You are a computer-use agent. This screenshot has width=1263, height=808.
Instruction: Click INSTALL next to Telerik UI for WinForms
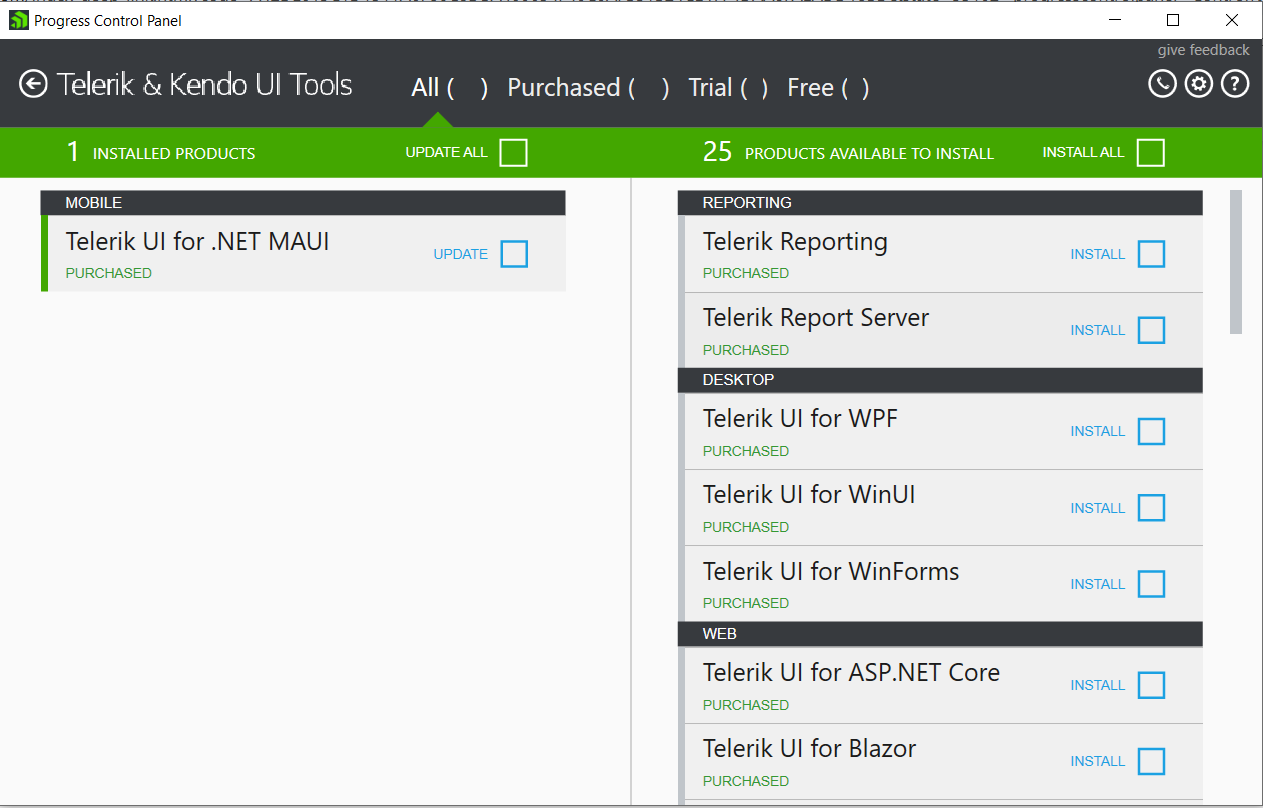[1097, 584]
